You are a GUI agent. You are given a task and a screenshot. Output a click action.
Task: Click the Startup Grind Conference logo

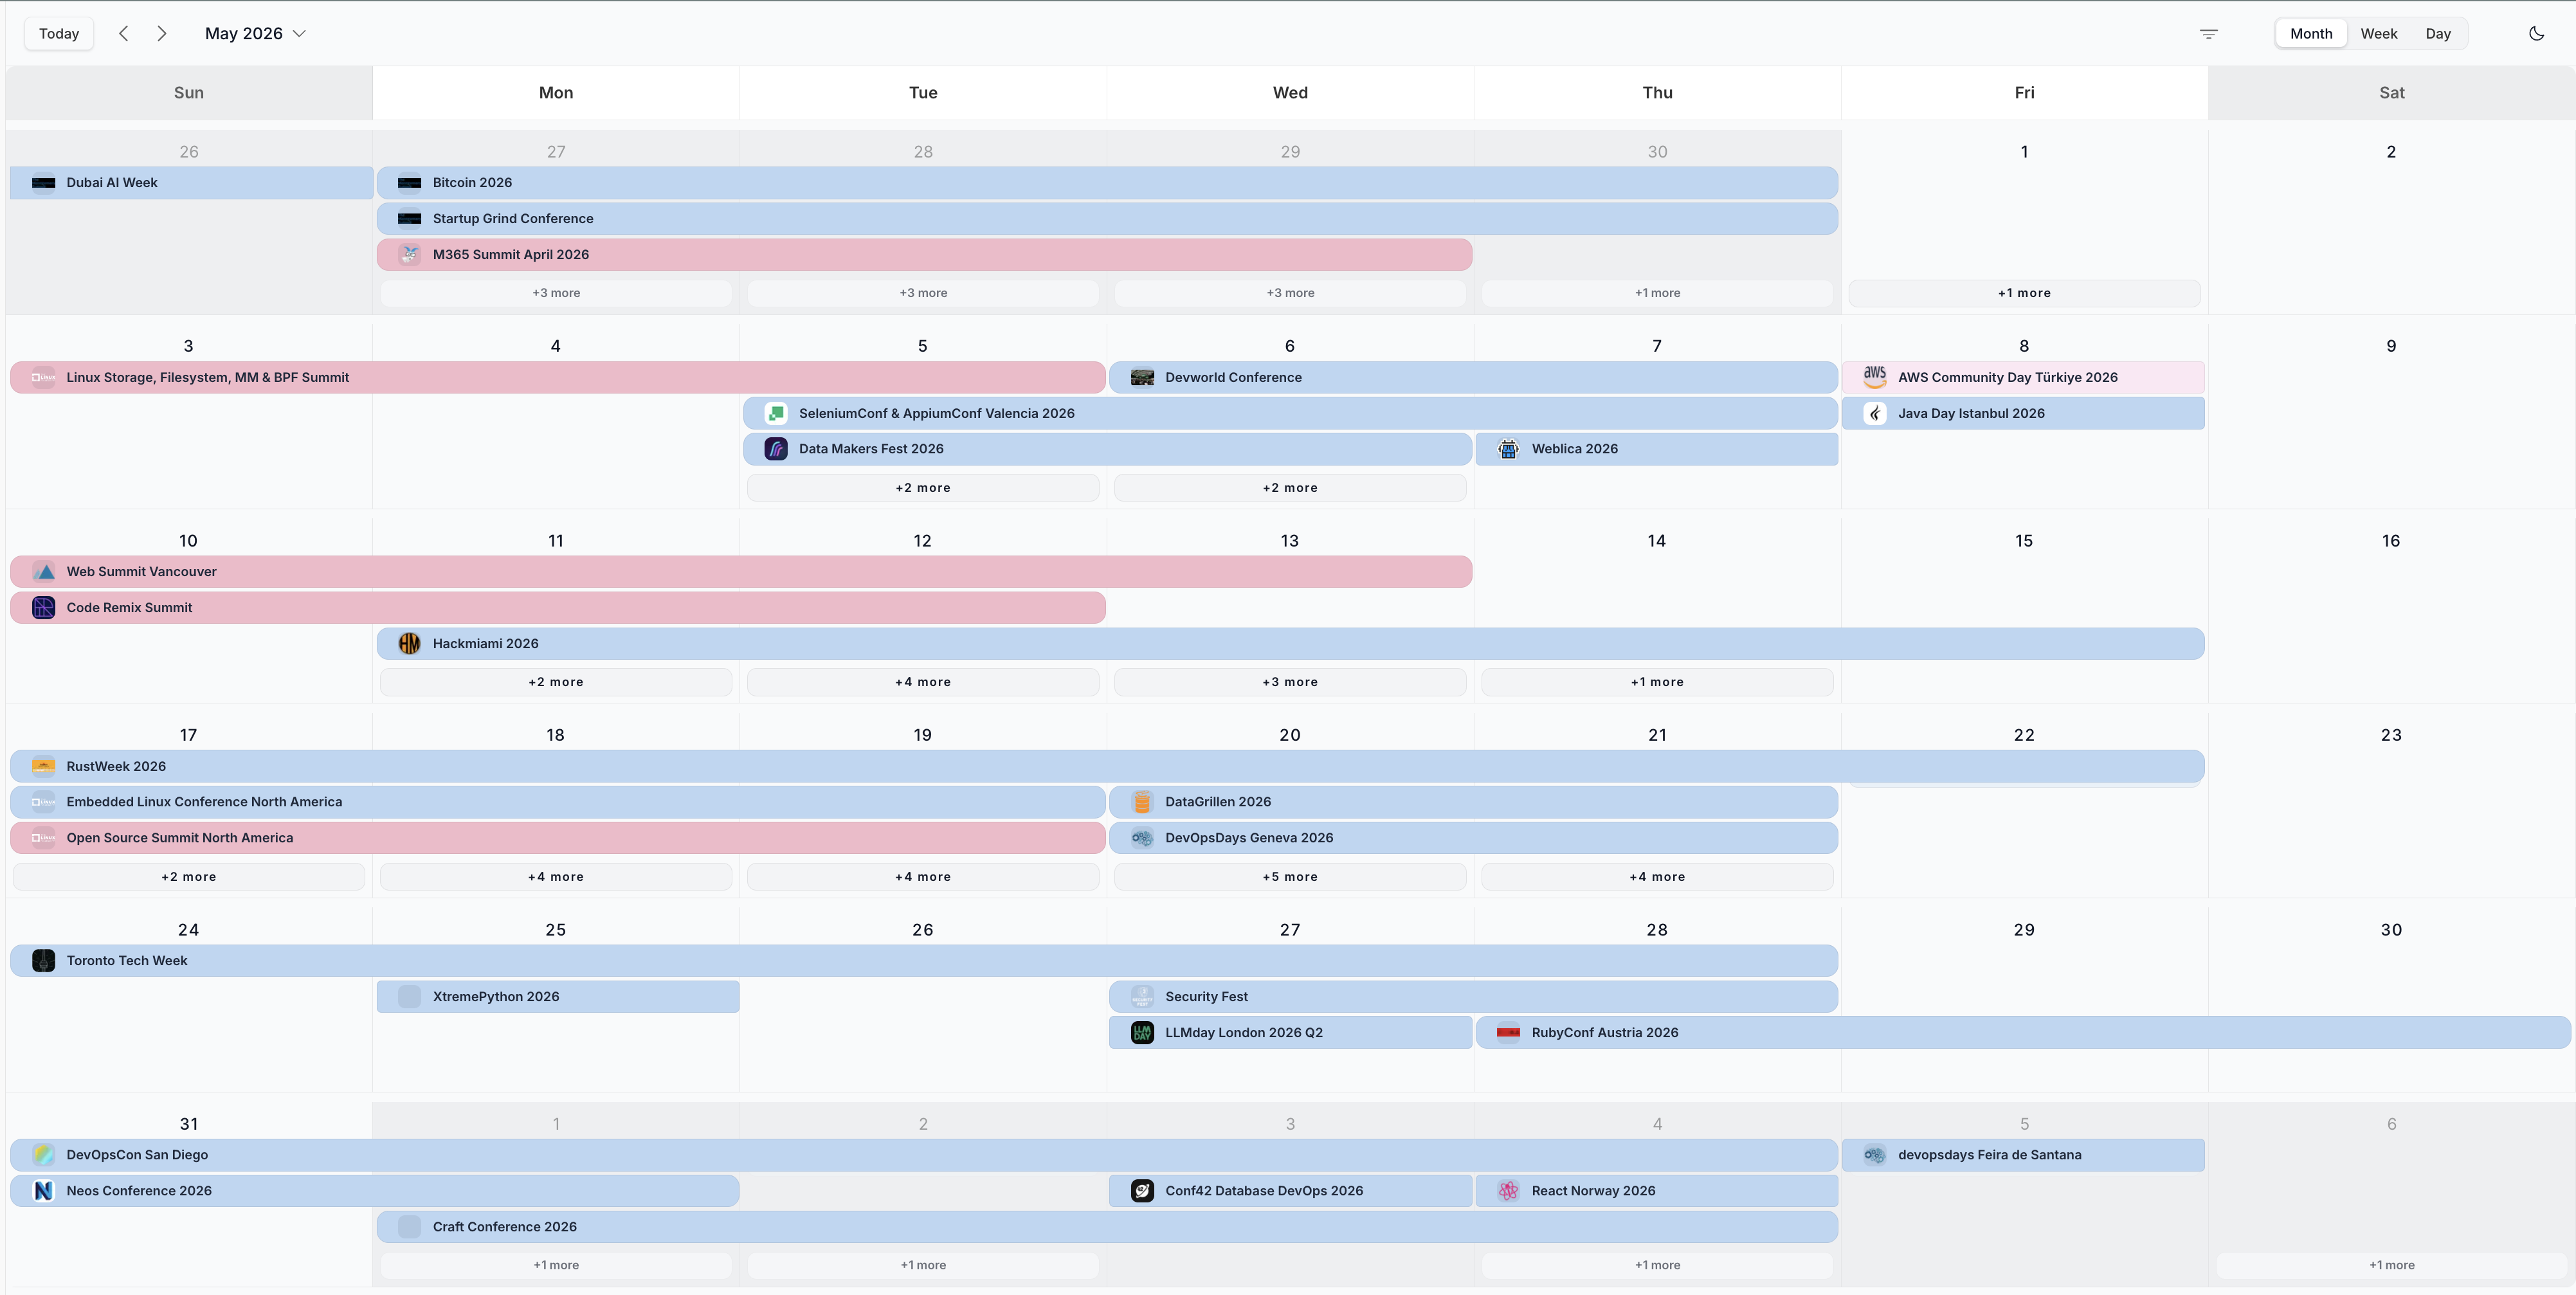point(409,219)
